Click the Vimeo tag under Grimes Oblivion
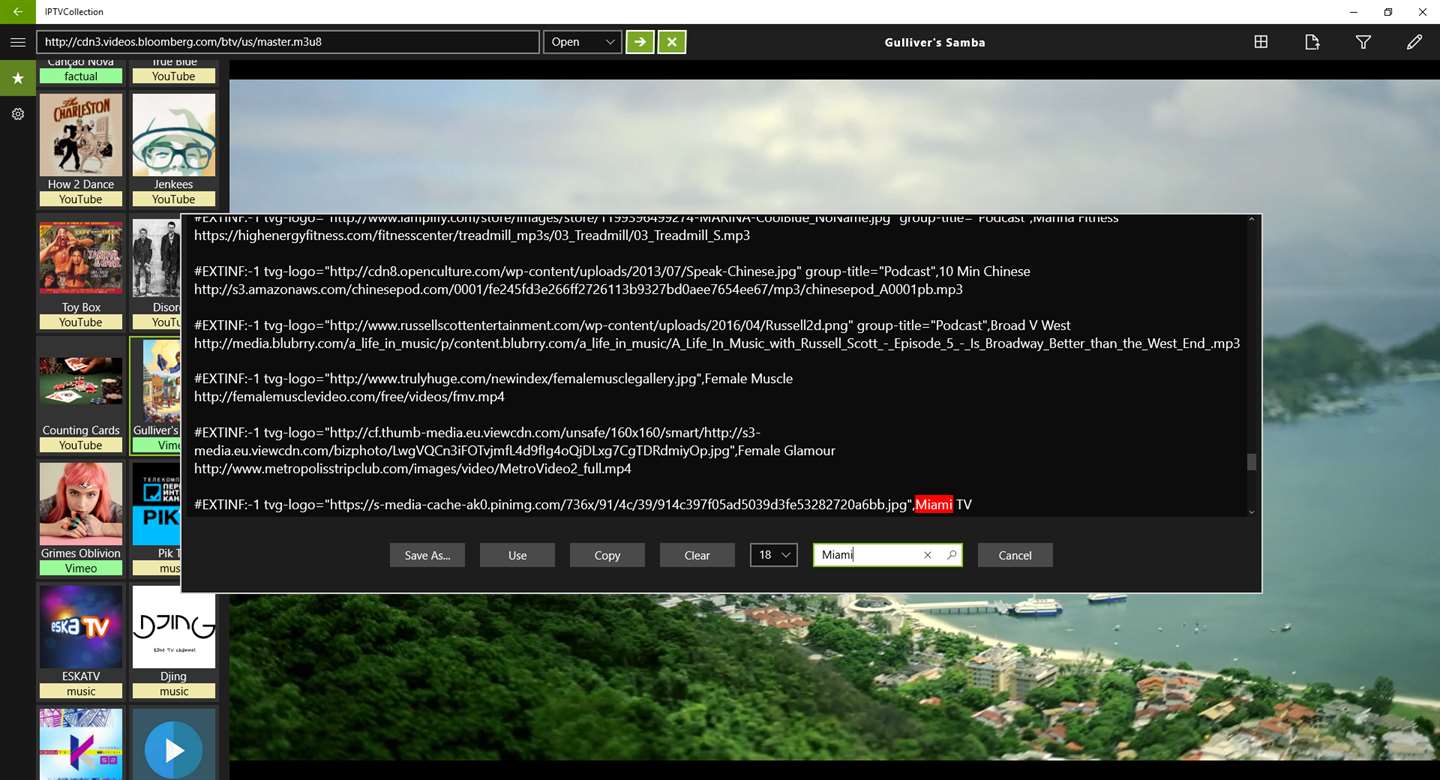The height and width of the screenshot is (780, 1440). 81,568
